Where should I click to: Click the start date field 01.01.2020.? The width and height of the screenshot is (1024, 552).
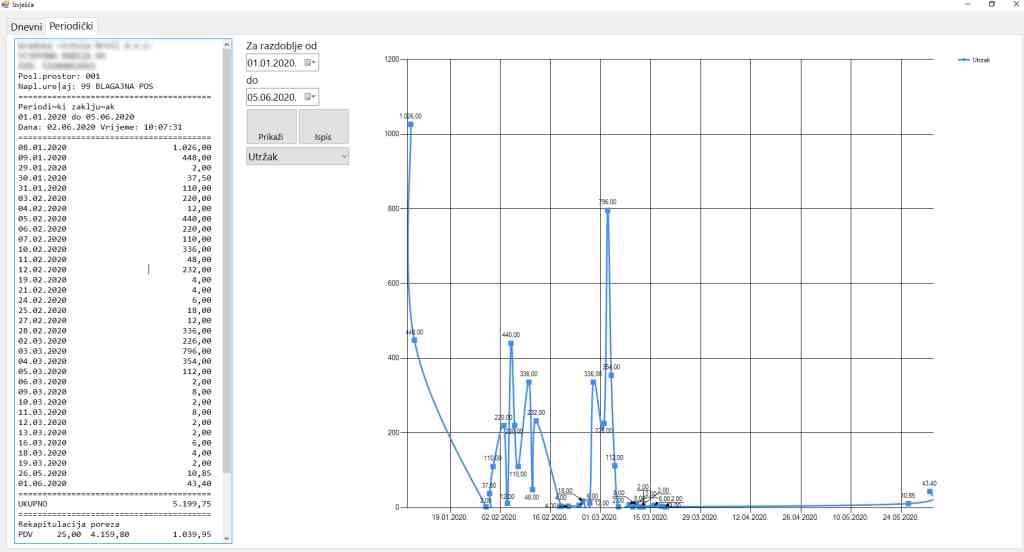coord(274,63)
